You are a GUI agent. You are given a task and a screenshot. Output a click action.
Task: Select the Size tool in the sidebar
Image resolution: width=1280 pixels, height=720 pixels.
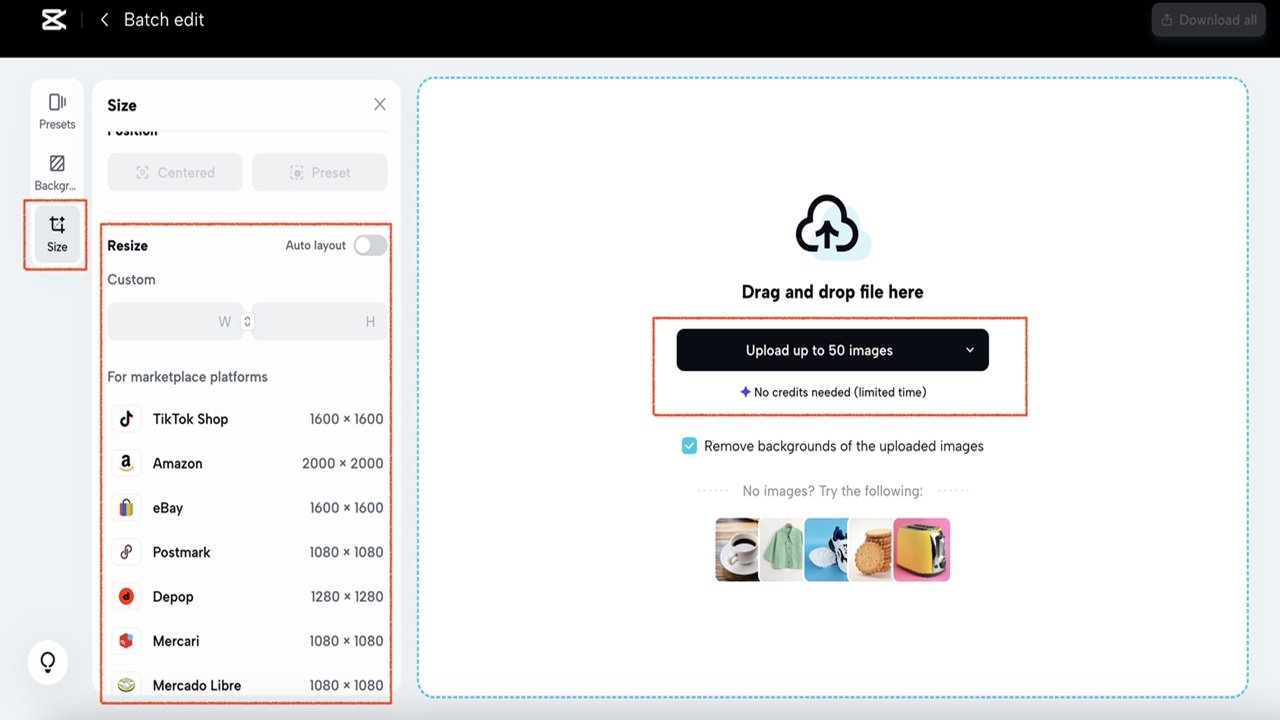click(56, 234)
